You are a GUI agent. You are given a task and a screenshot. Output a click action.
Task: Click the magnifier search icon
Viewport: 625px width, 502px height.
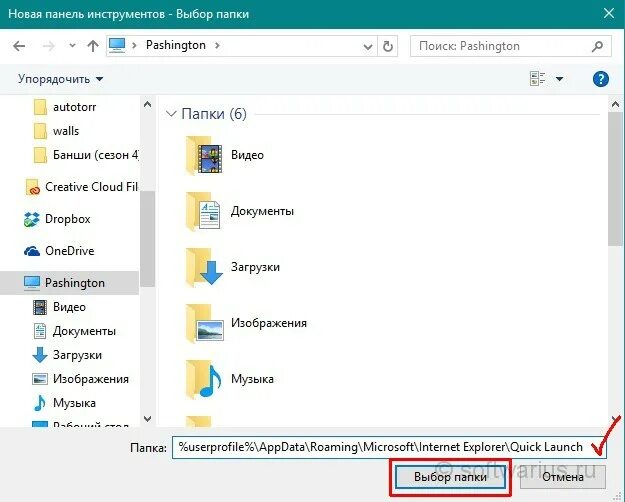(x=597, y=47)
